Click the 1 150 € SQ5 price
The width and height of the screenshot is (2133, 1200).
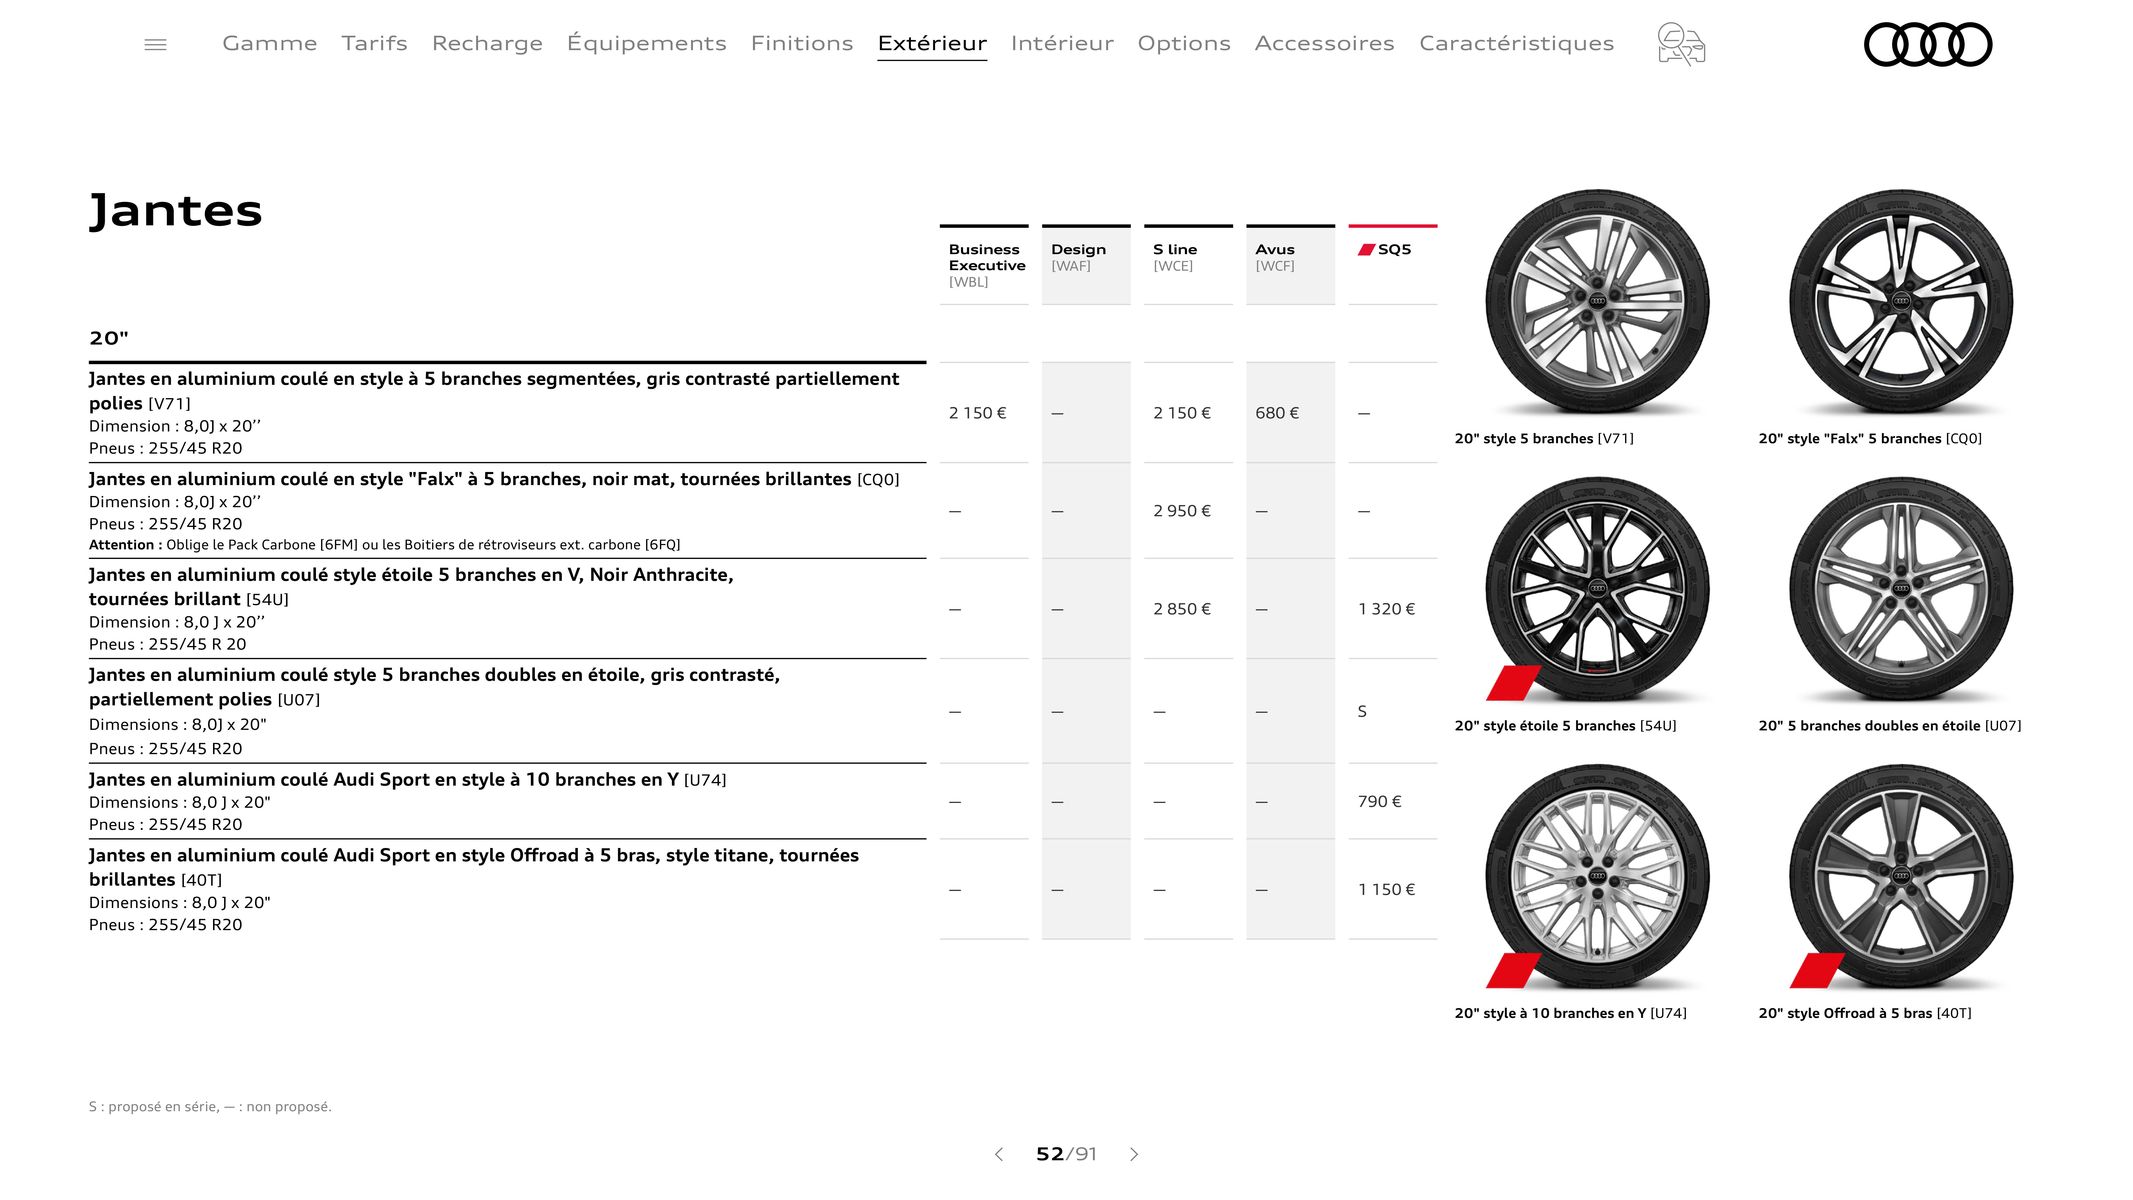coord(1386,890)
